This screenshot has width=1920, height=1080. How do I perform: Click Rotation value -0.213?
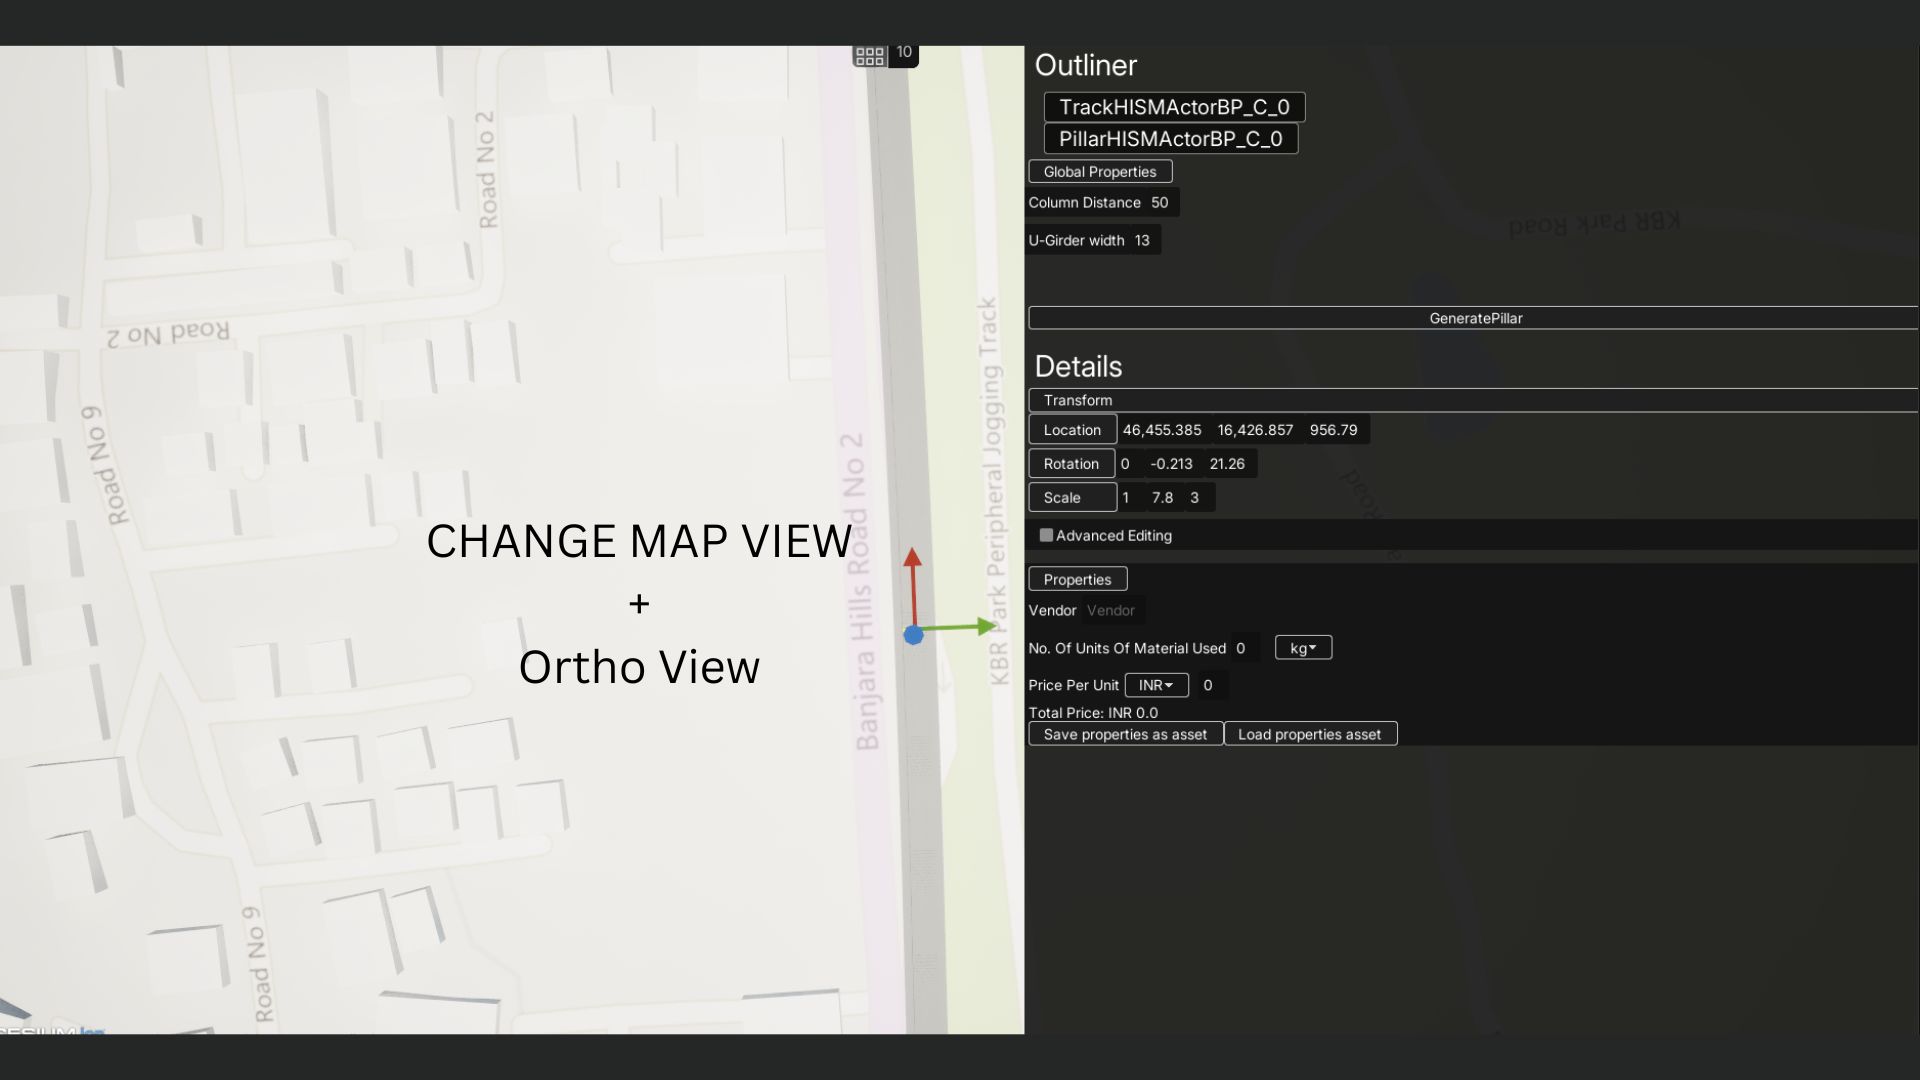(1171, 464)
